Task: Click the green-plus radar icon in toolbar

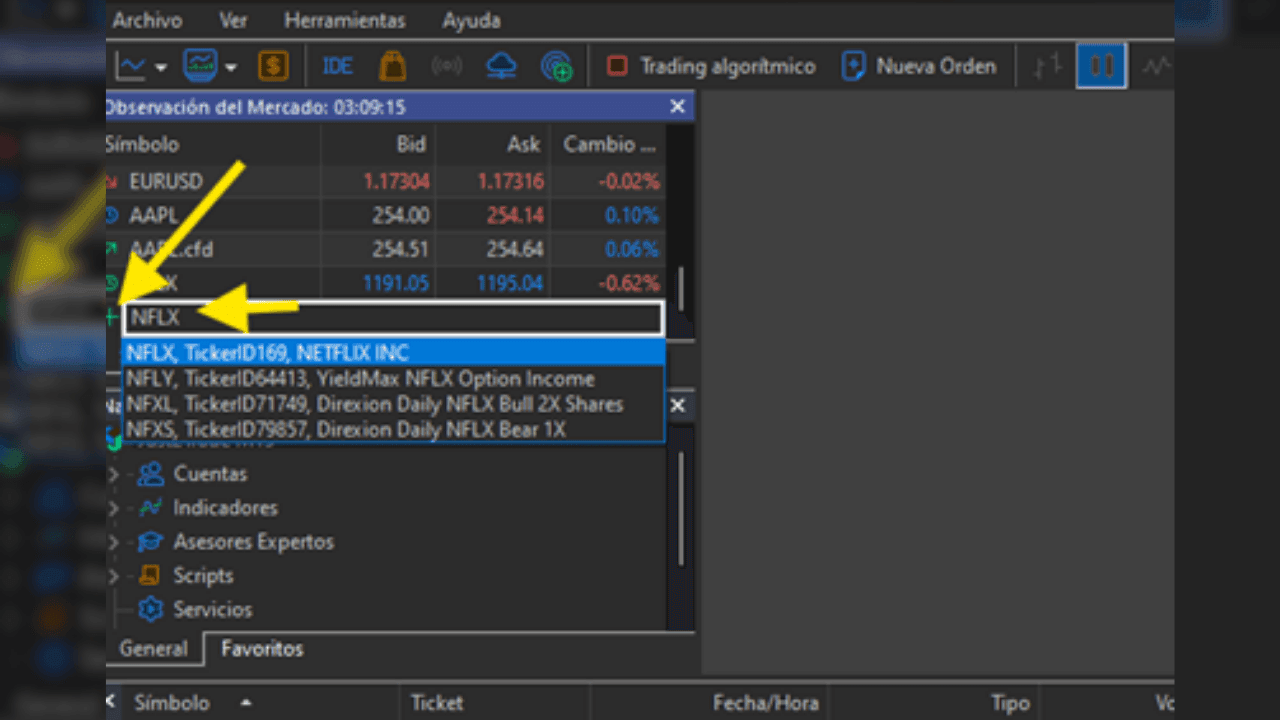Action: pyautogui.click(x=556, y=67)
